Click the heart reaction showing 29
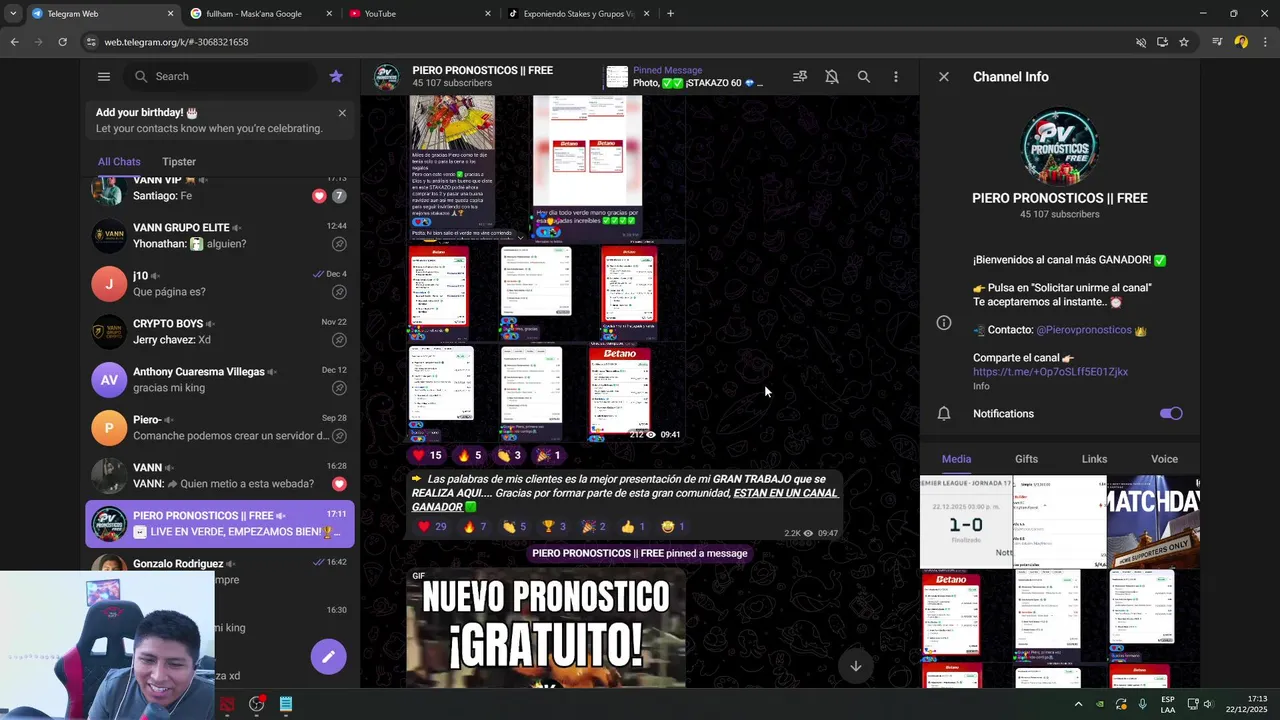The height and width of the screenshot is (720, 1280). [432, 527]
